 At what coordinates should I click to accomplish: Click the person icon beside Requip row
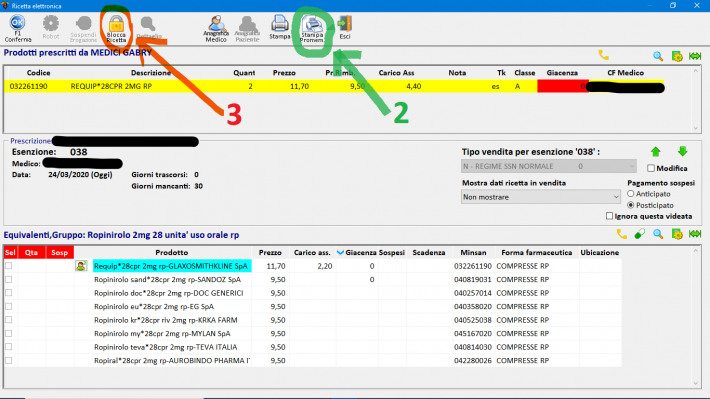point(81,266)
